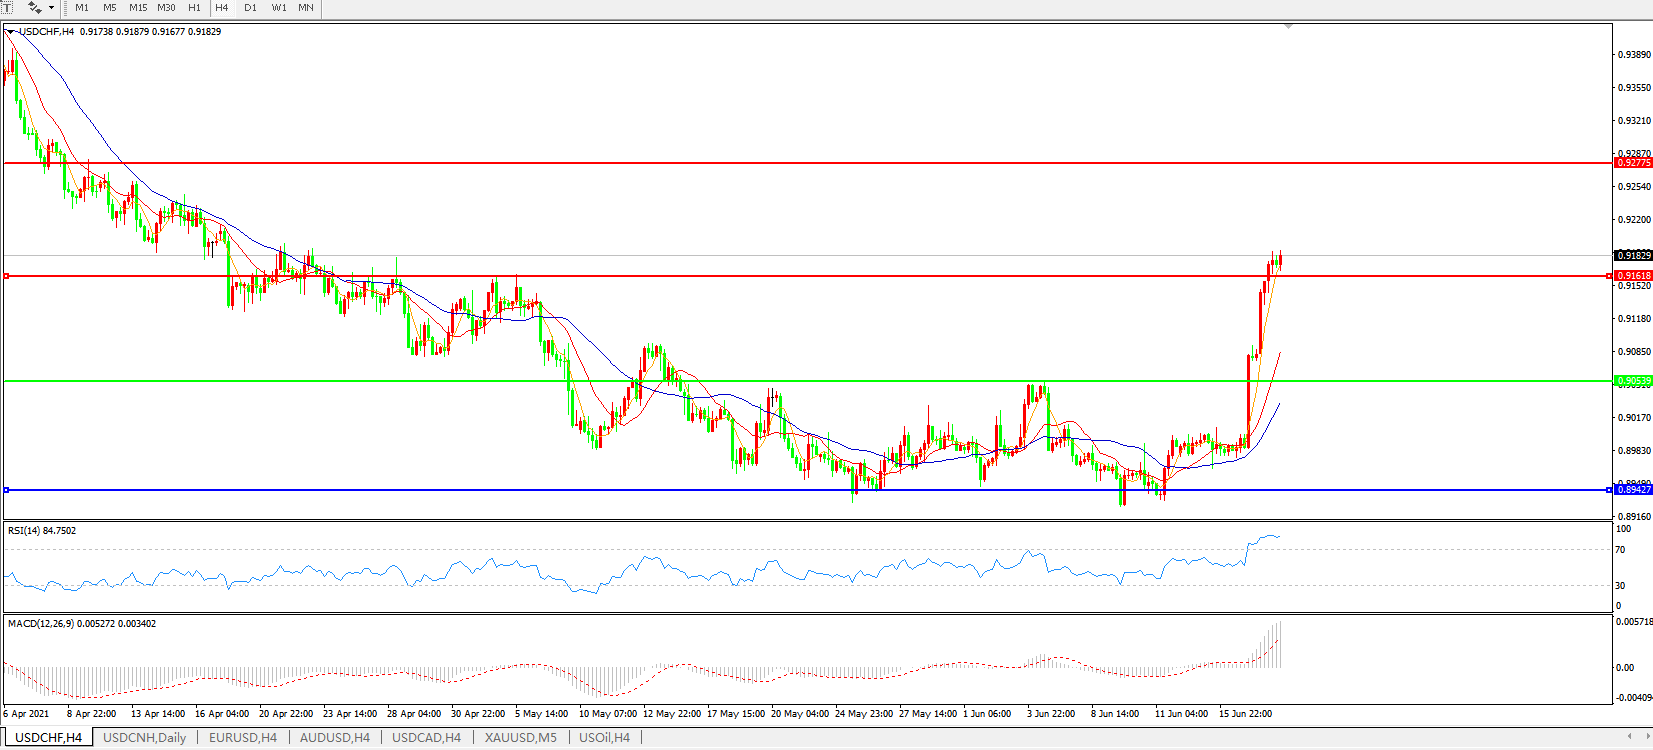Open the arrows tool dropdown arrow

pos(51,8)
